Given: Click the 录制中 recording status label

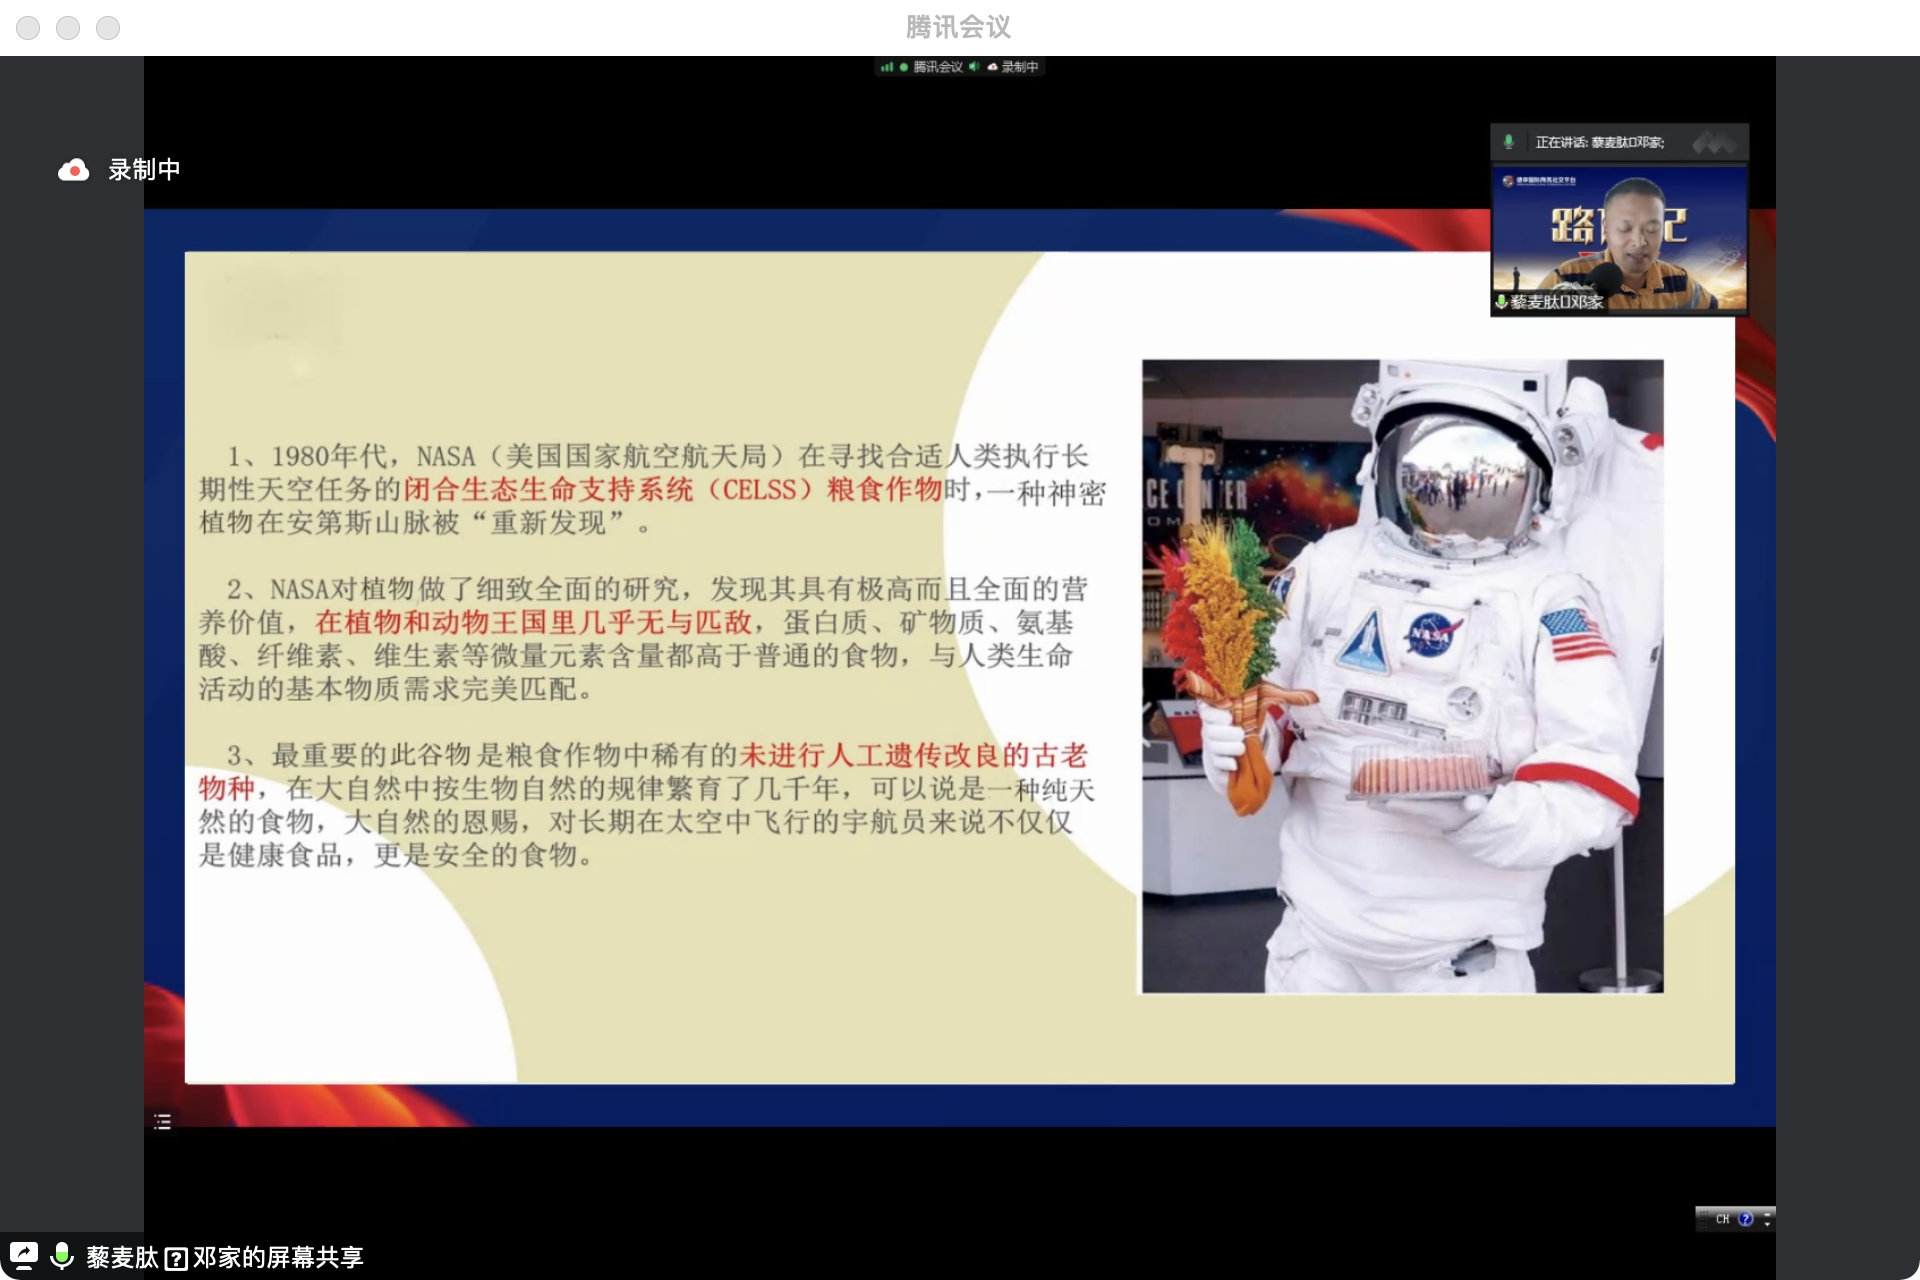Looking at the screenshot, I should point(144,170).
